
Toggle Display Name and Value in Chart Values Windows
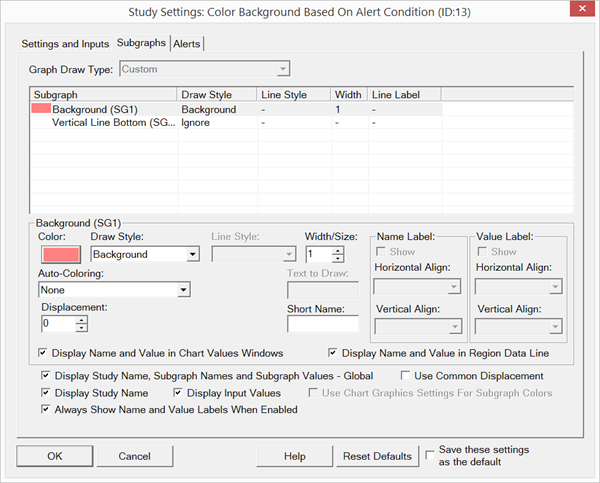point(44,353)
